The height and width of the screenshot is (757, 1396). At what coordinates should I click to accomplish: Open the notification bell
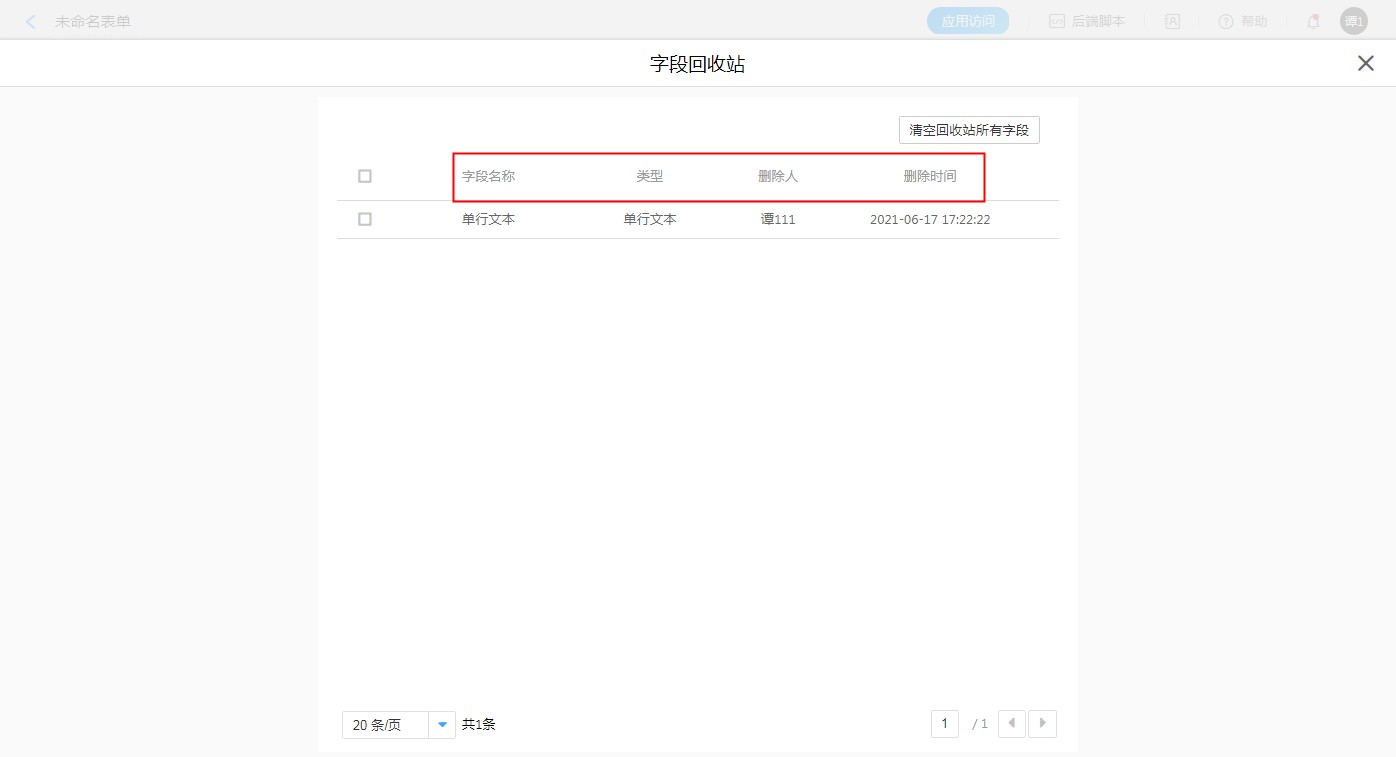1313,21
